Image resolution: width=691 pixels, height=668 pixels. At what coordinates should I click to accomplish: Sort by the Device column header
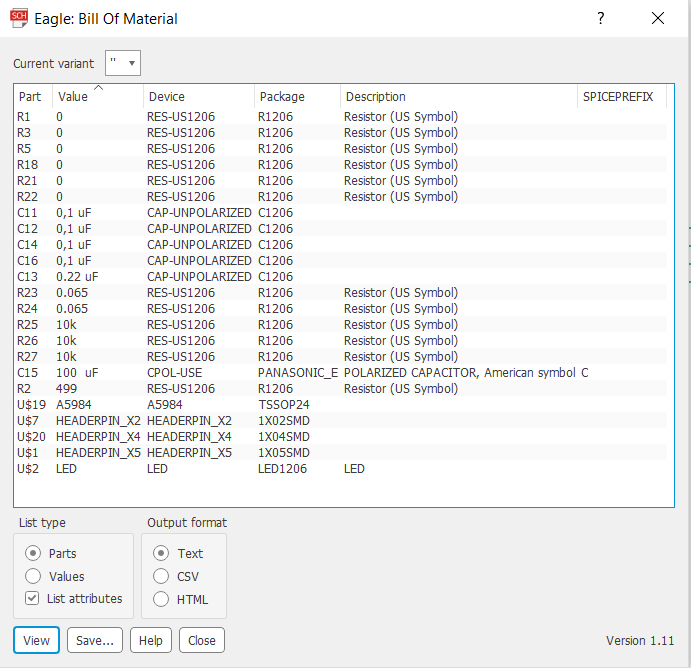point(199,96)
